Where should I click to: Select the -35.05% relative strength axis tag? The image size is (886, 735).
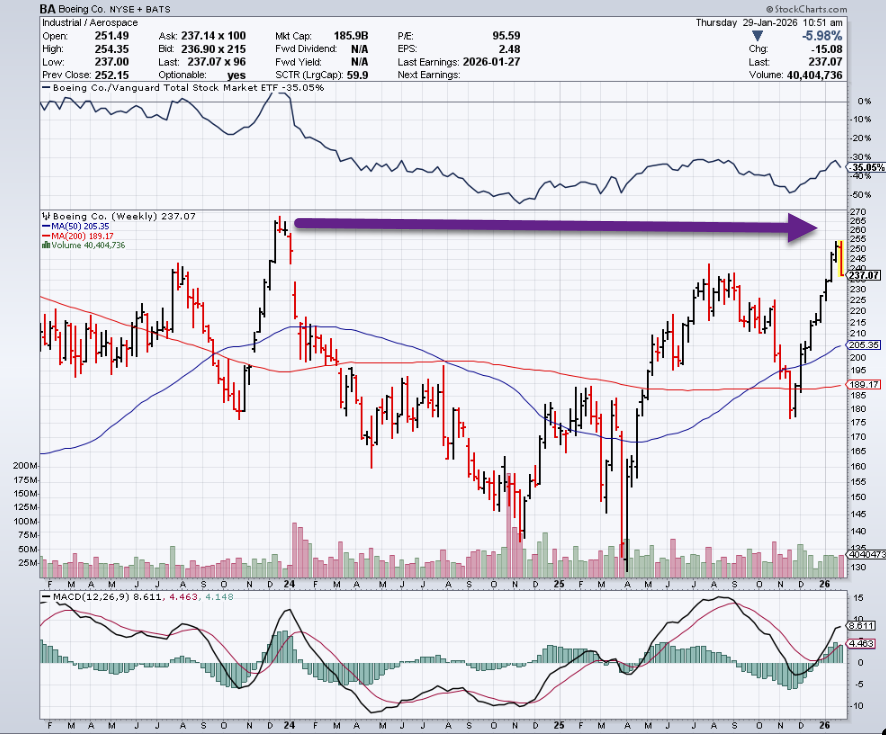pyautogui.click(x=864, y=168)
